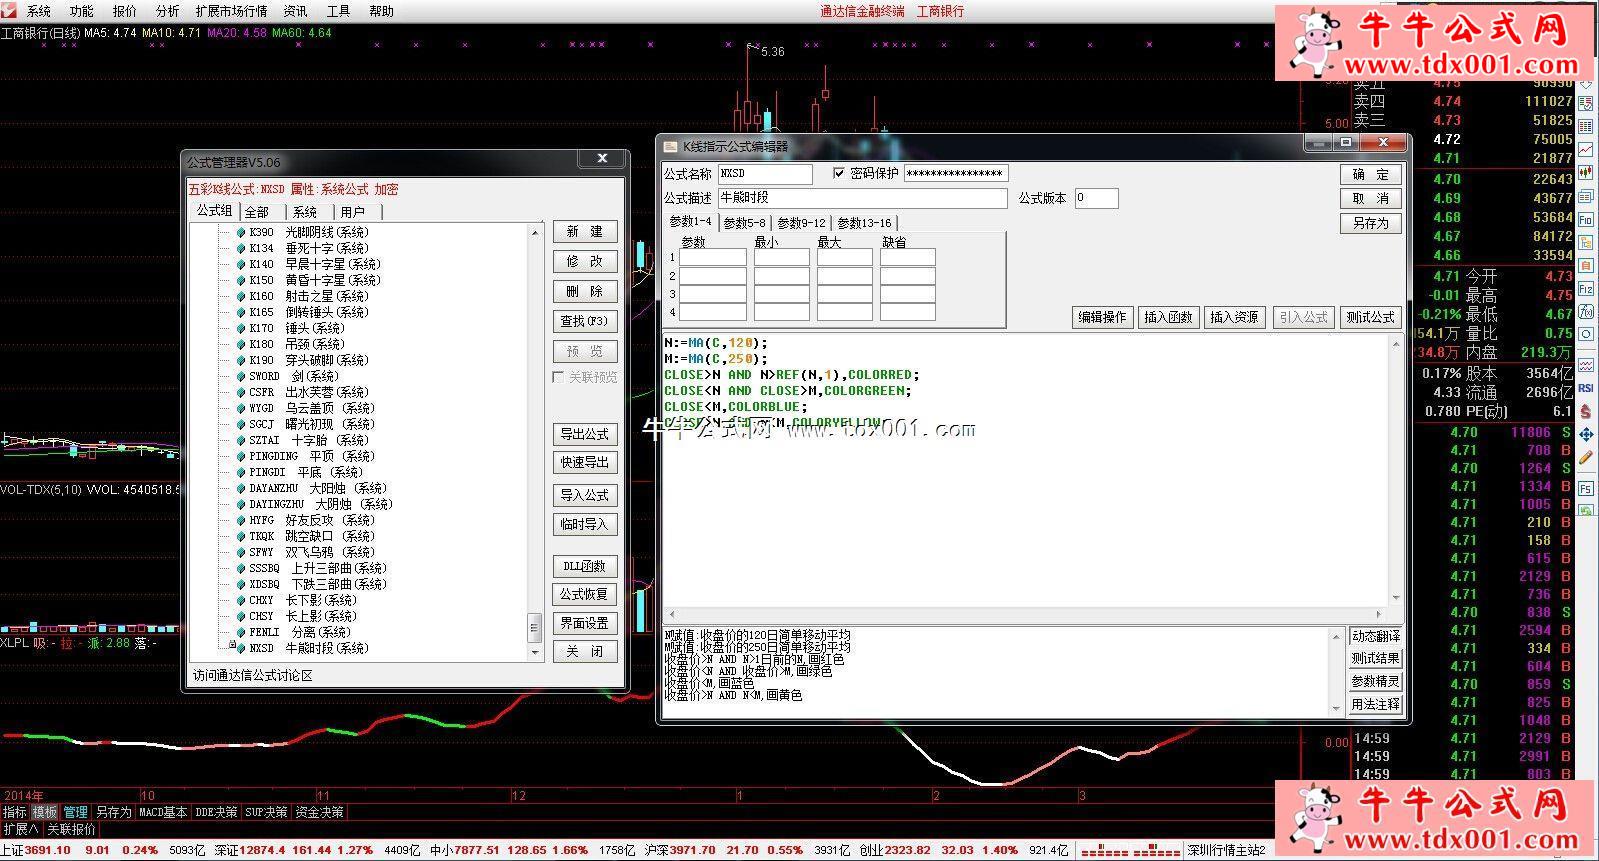Open the 系统 menu
The width and height of the screenshot is (1599, 861).
pos(38,11)
